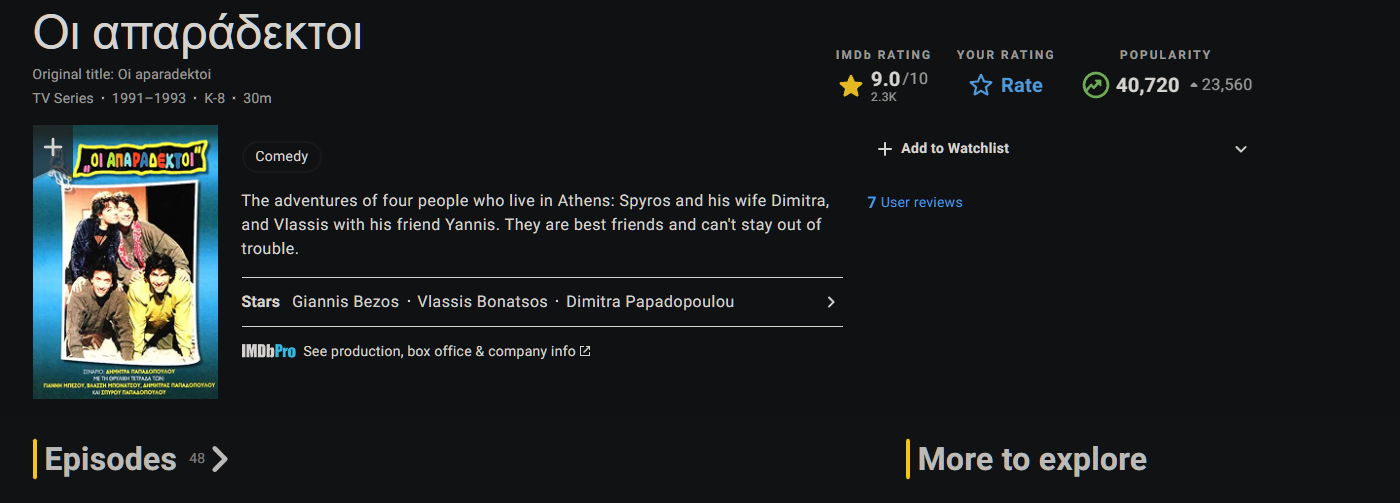Screen dimensions: 1400x503
Task: Go to Dimitra Papadopoulou's page
Action: click(650, 302)
